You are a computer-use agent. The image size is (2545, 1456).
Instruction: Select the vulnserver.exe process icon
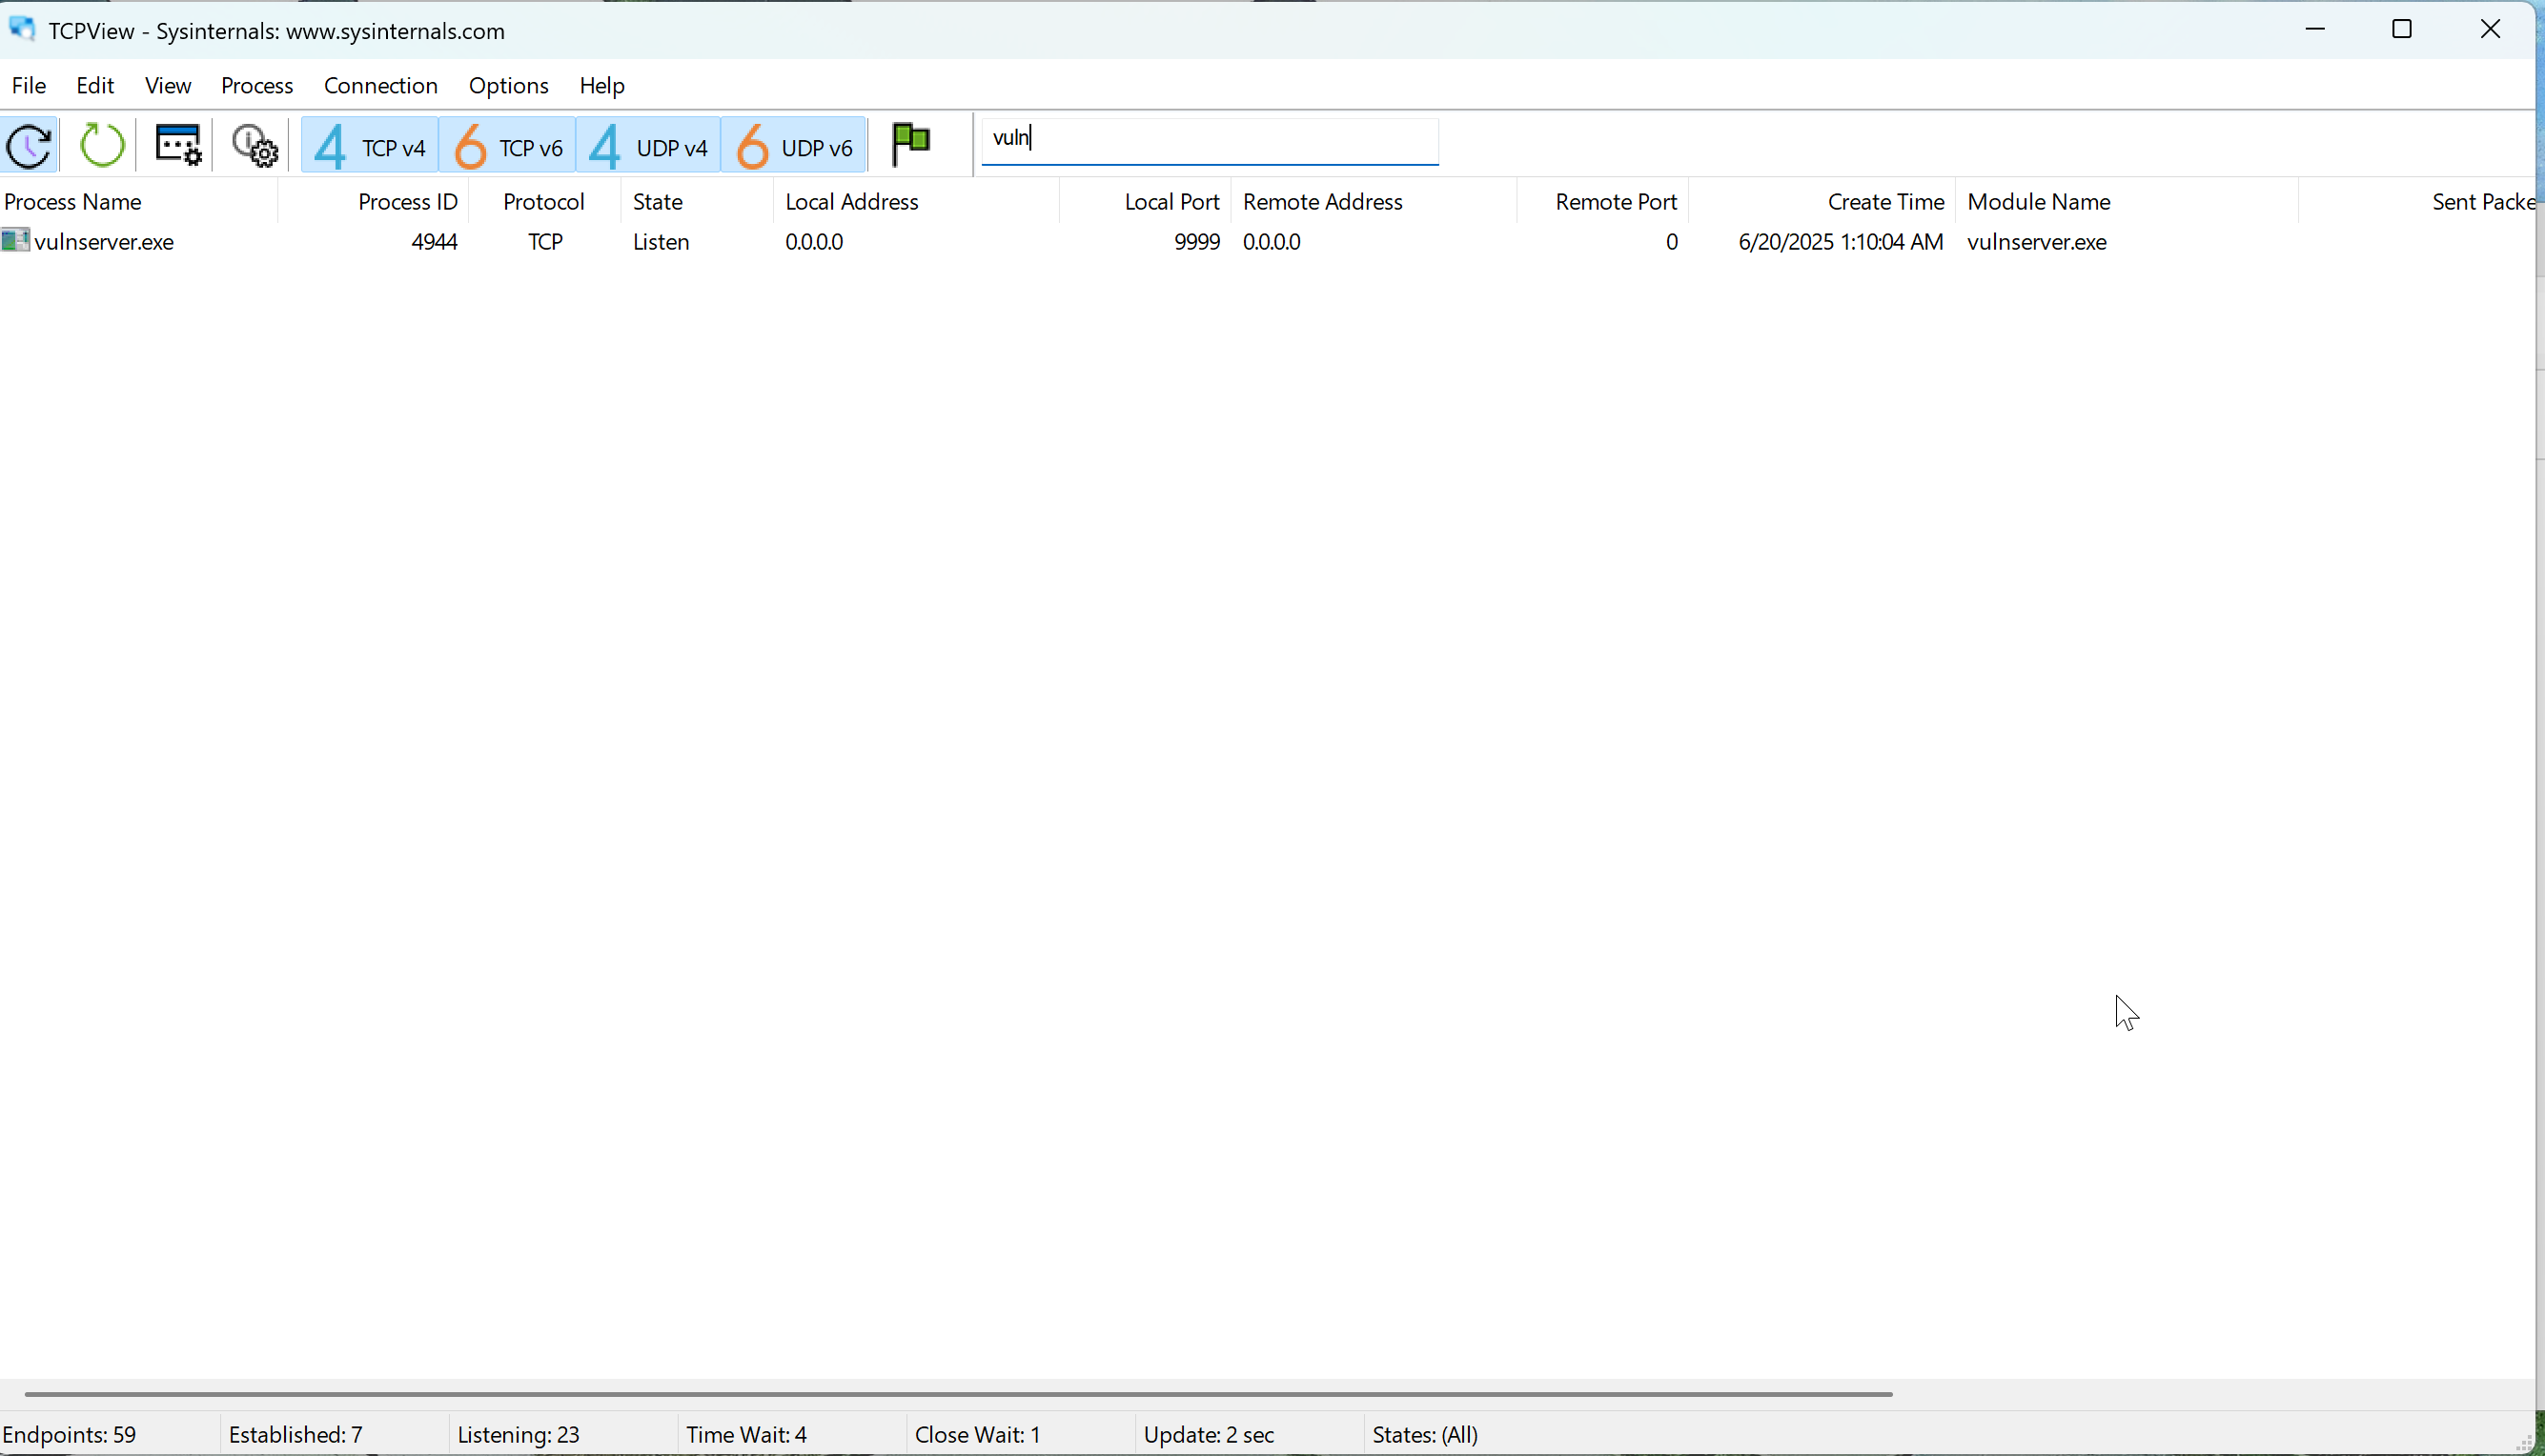(x=15, y=241)
